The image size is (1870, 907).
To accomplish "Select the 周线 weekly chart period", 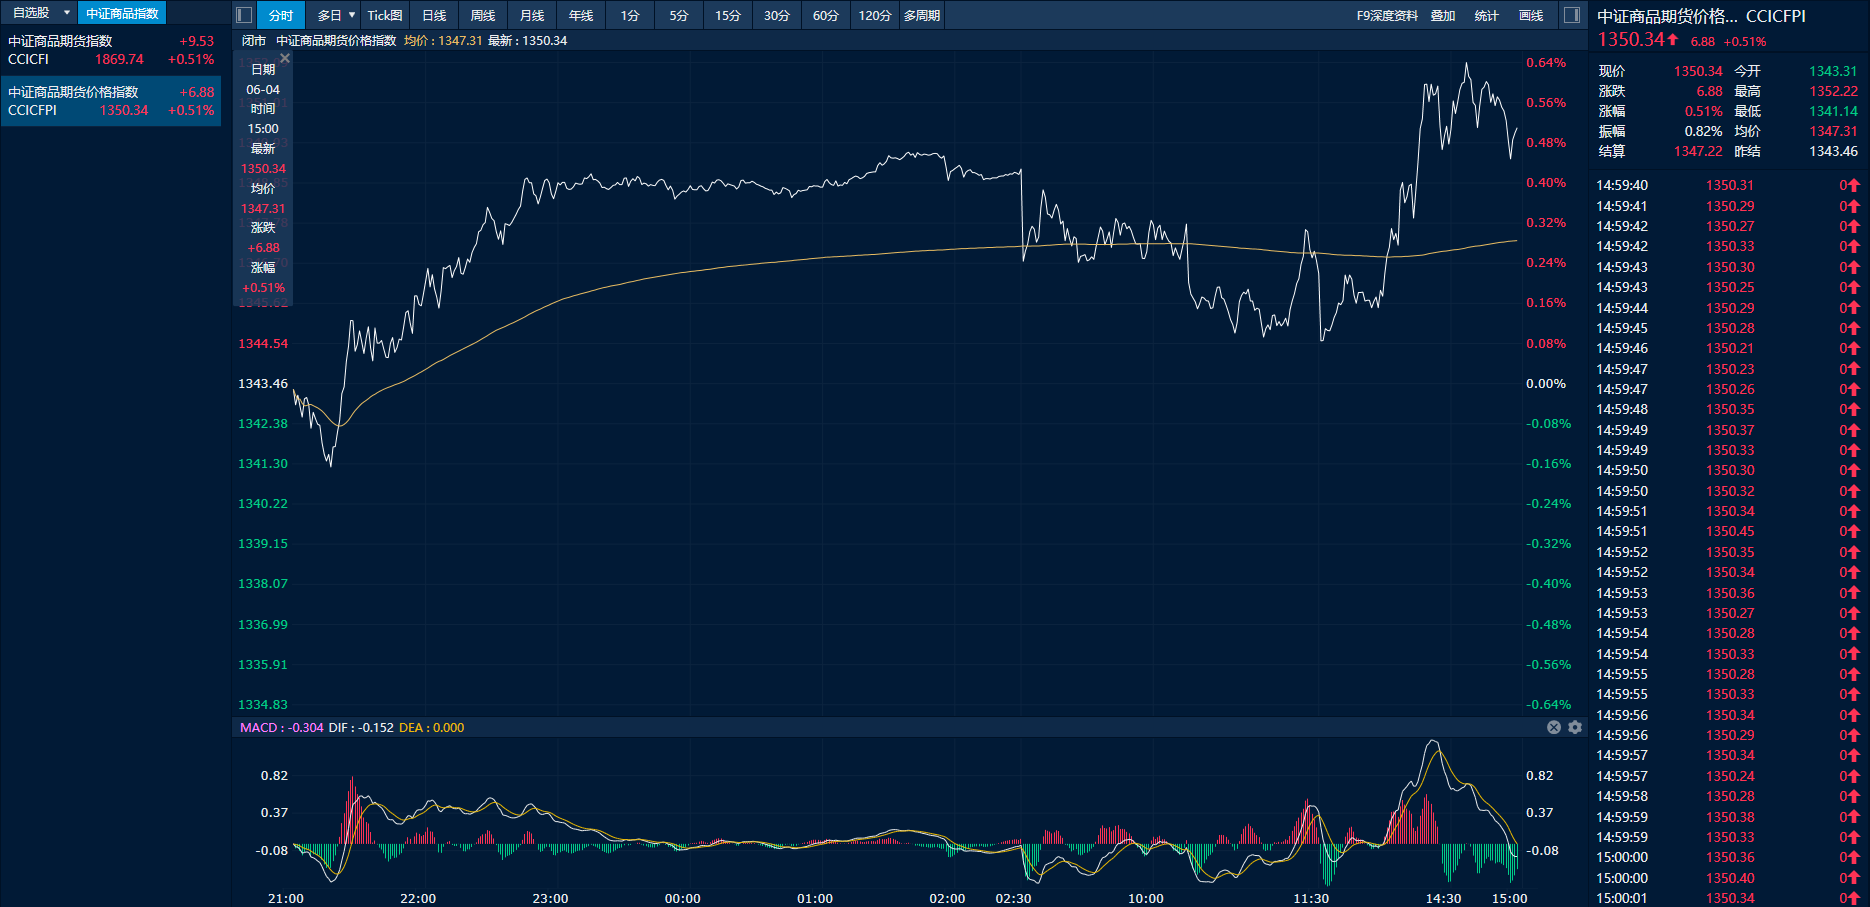I will (x=483, y=15).
